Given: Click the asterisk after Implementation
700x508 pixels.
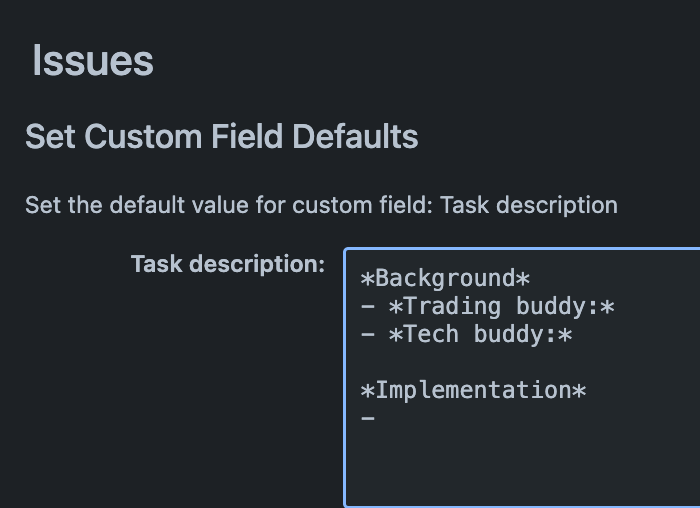Looking at the screenshot, I should (x=579, y=391).
